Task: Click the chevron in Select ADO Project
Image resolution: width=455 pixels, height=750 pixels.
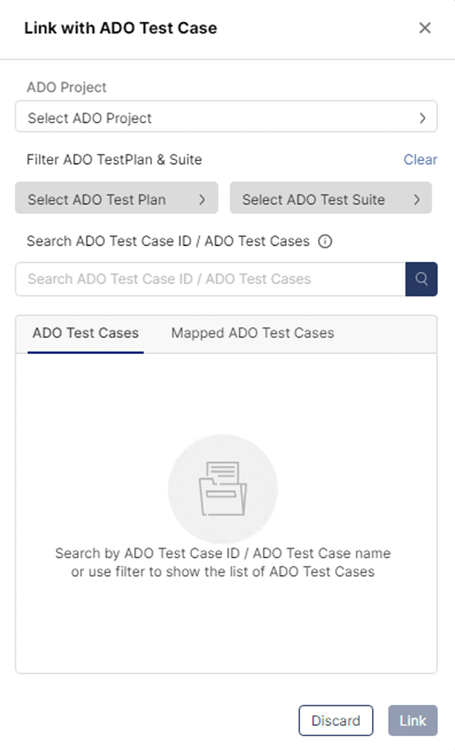Action: 422,118
